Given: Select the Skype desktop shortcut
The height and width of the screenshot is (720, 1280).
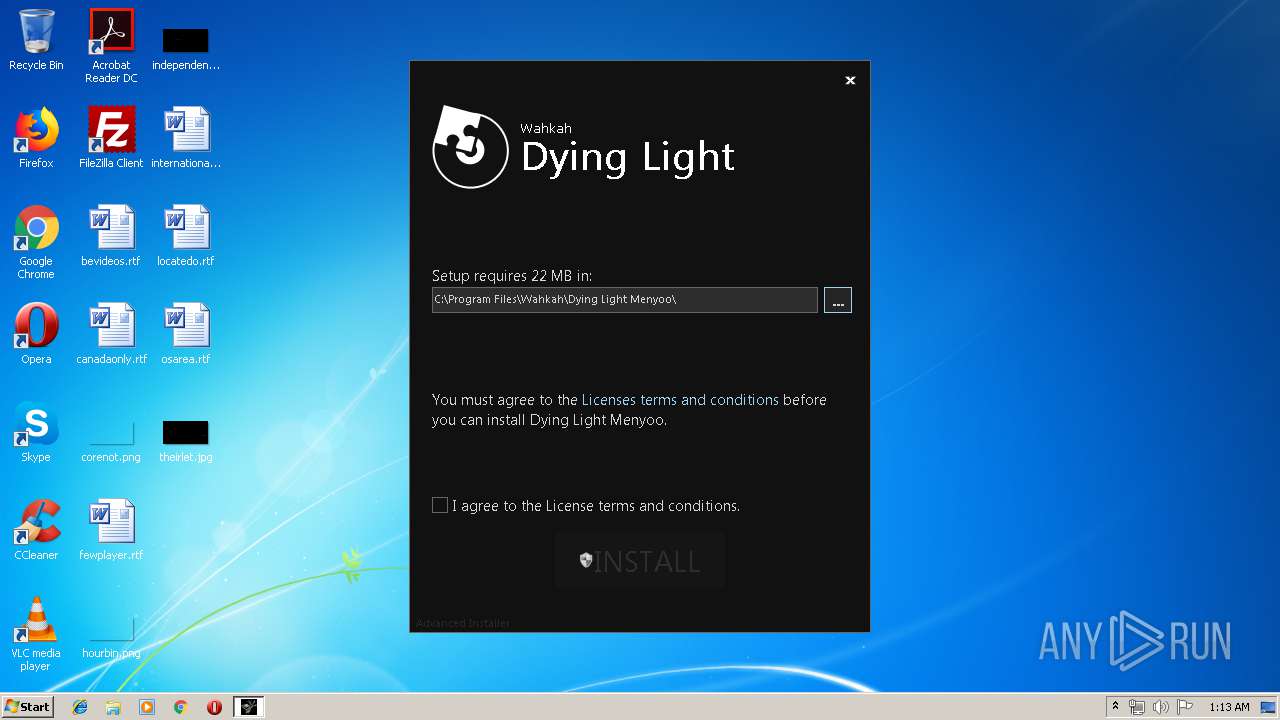Looking at the screenshot, I should pos(36,432).
